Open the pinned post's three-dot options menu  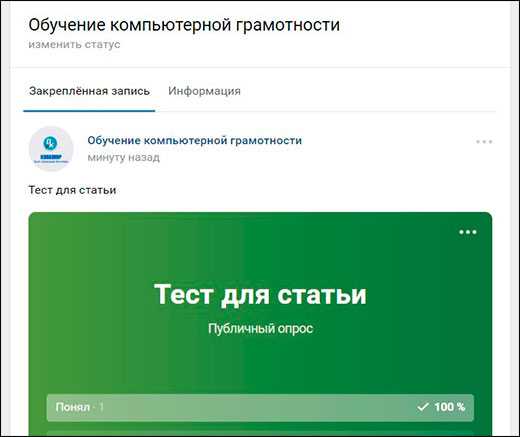coord(484,142)
